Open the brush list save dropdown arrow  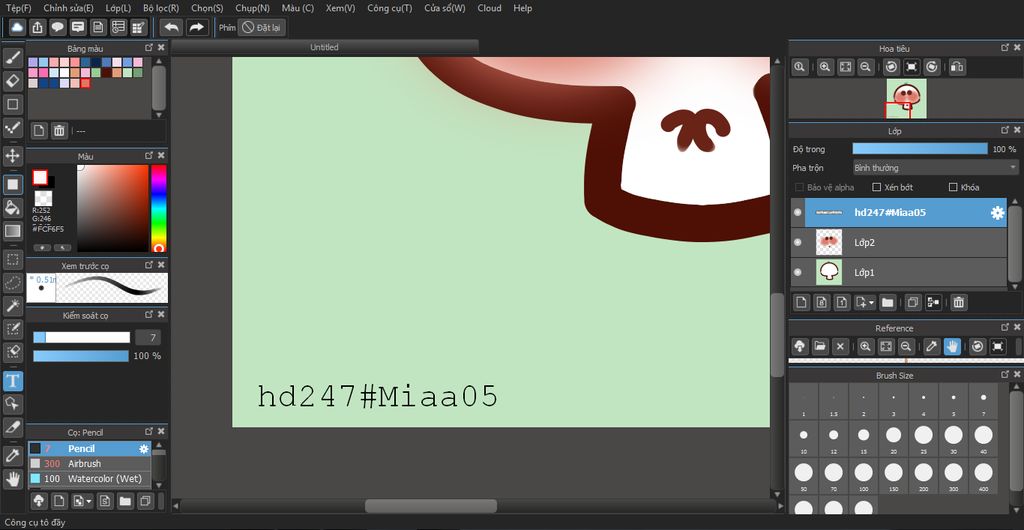[90, 501]
